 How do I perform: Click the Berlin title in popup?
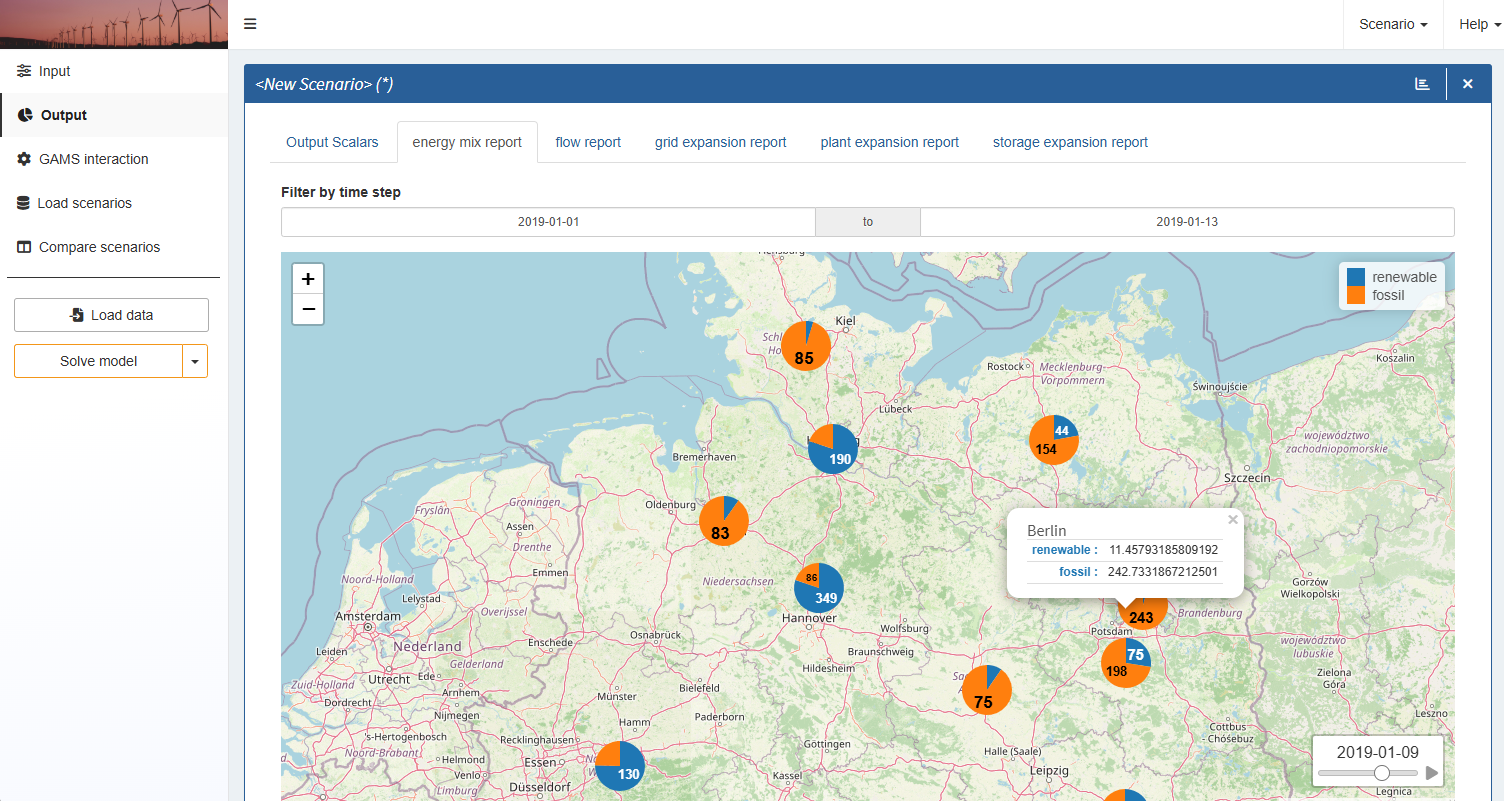(x=1047, y=531)
